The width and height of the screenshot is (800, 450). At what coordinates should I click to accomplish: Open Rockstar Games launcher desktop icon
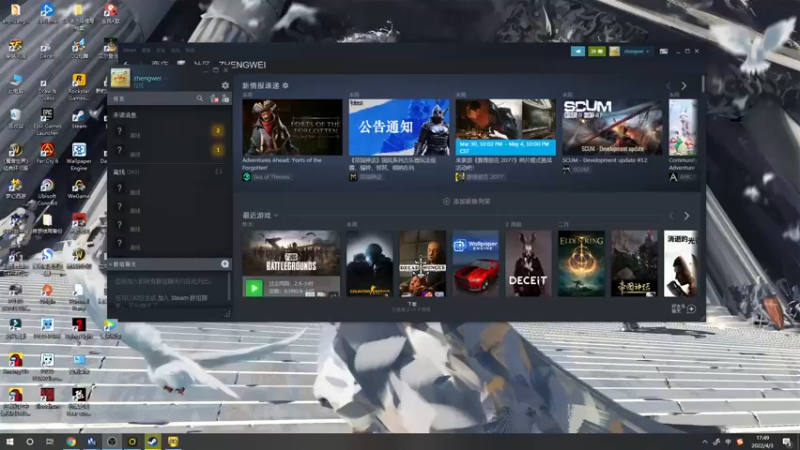[x=79, y=86]
